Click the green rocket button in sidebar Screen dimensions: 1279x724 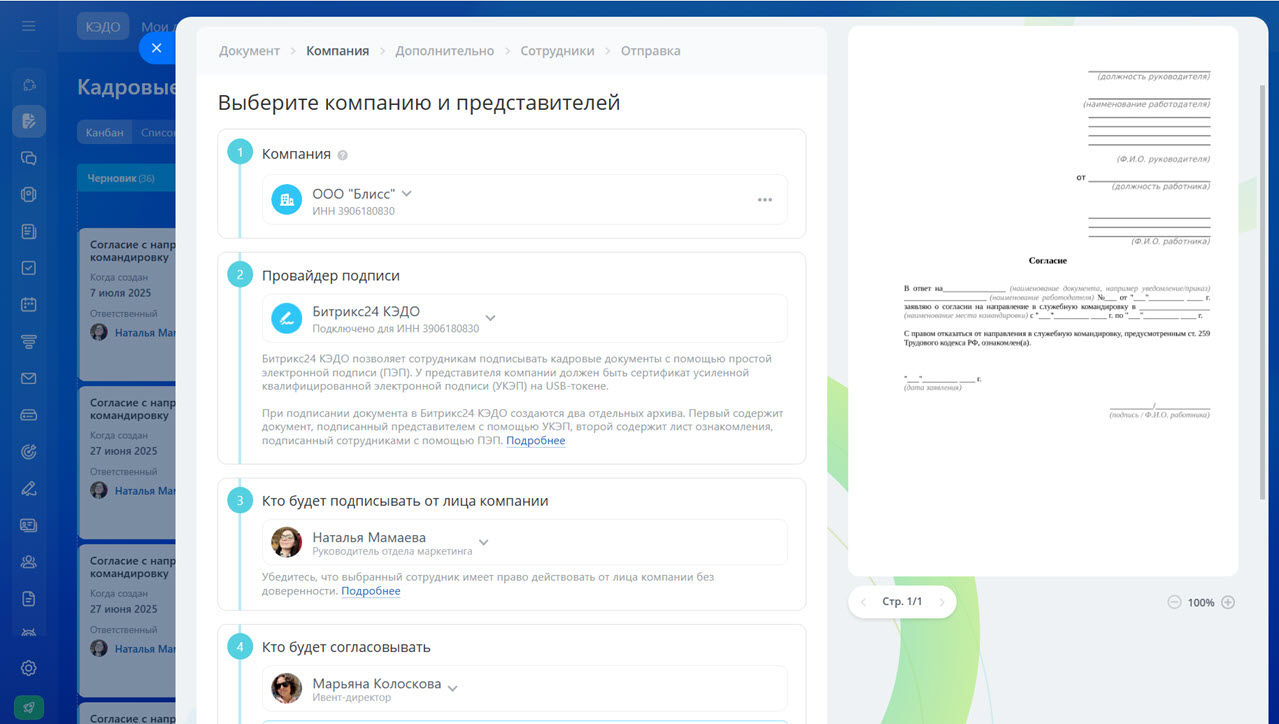(29, 707)
